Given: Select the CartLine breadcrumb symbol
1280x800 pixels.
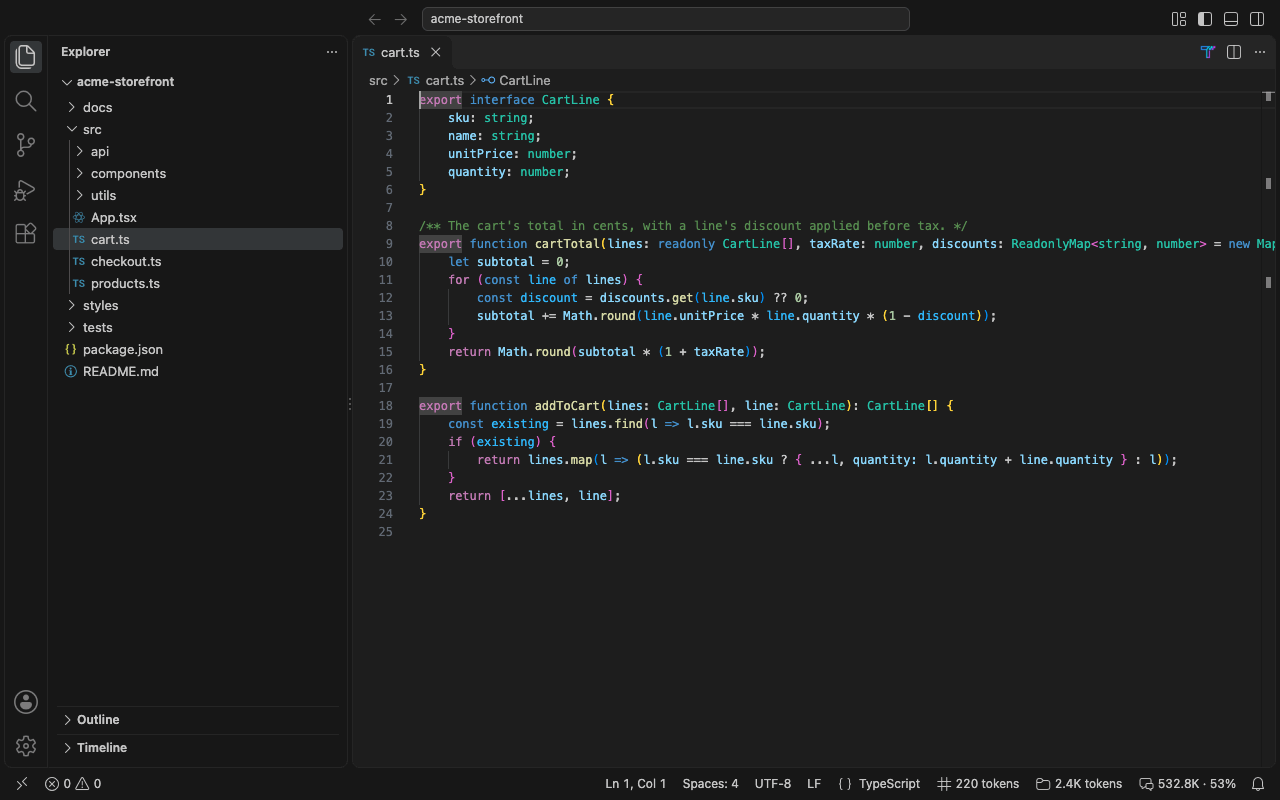Looking at the screenshot, I should click(x=515, y=80).
